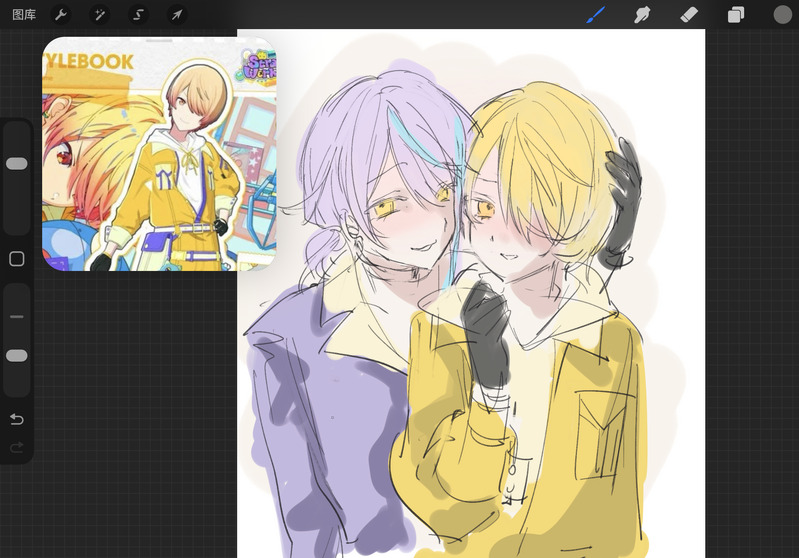Select the Smudge tool

coord(642,15)
